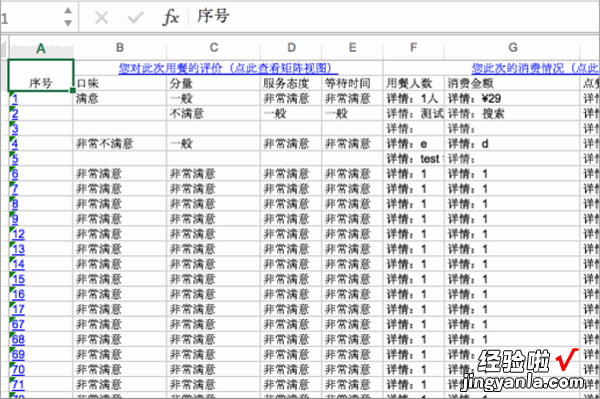The height and width of the screenshot is (399, 600).
Task: Open row link number 7
Action: (15, 189)
